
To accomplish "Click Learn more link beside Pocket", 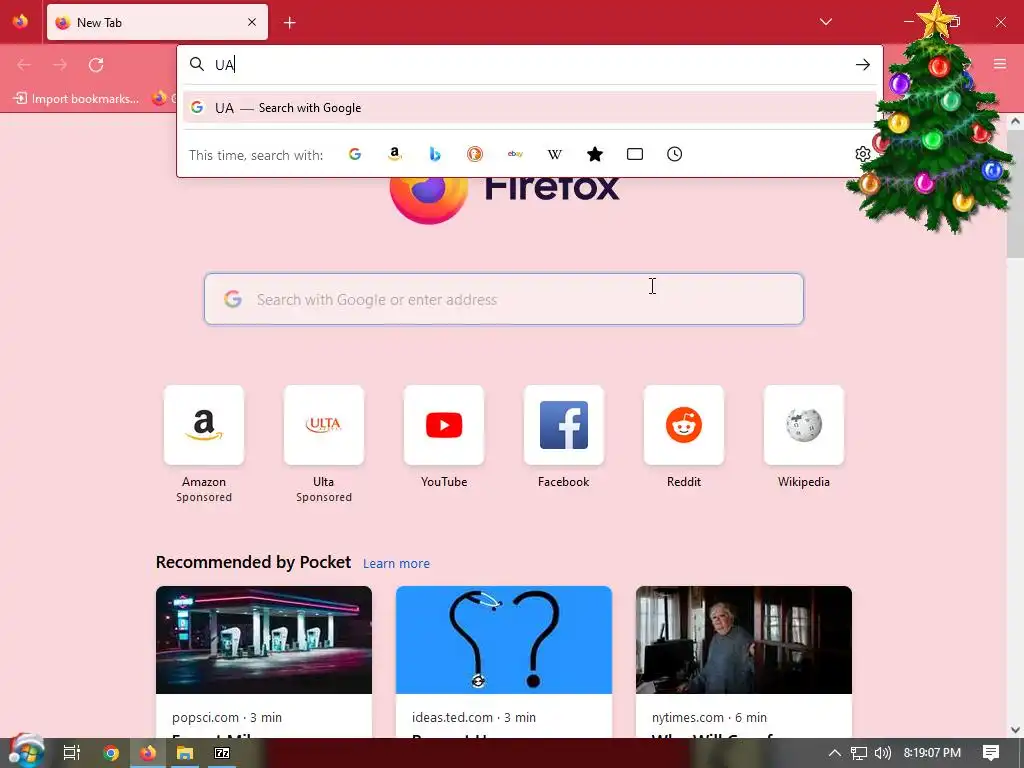I will [396, 564].
